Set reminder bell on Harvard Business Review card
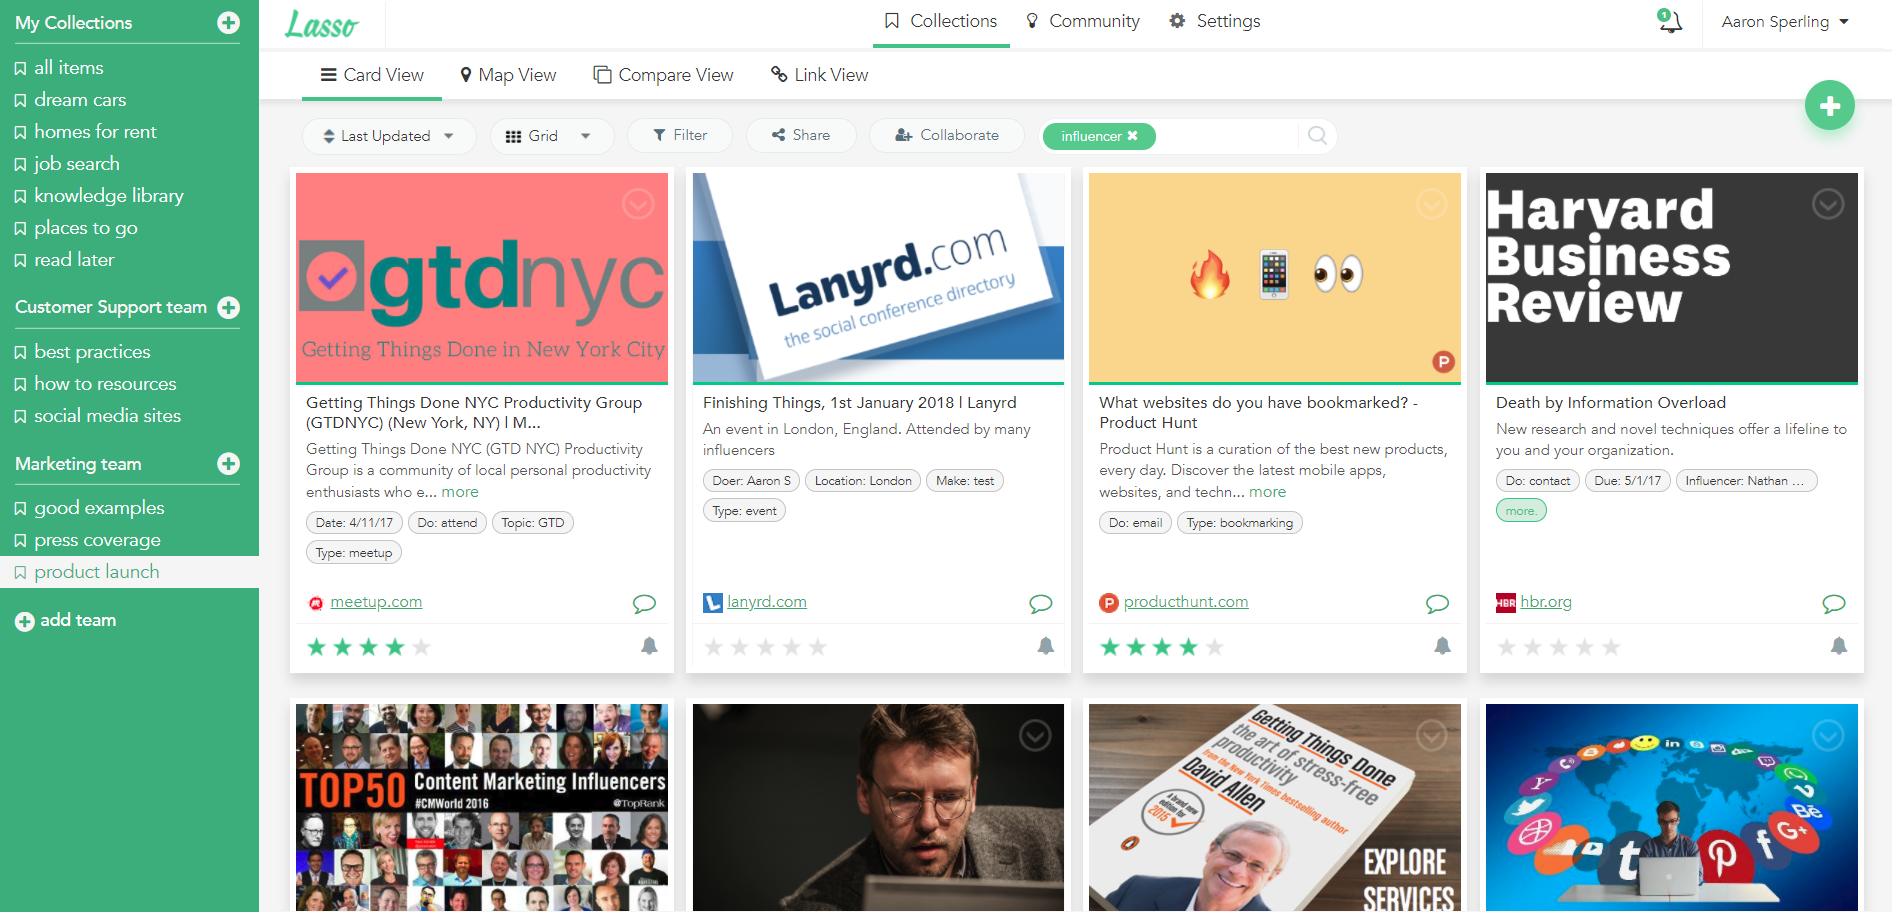The width and height of the screenshot is (1892, 912). [x=1838, y=646]
